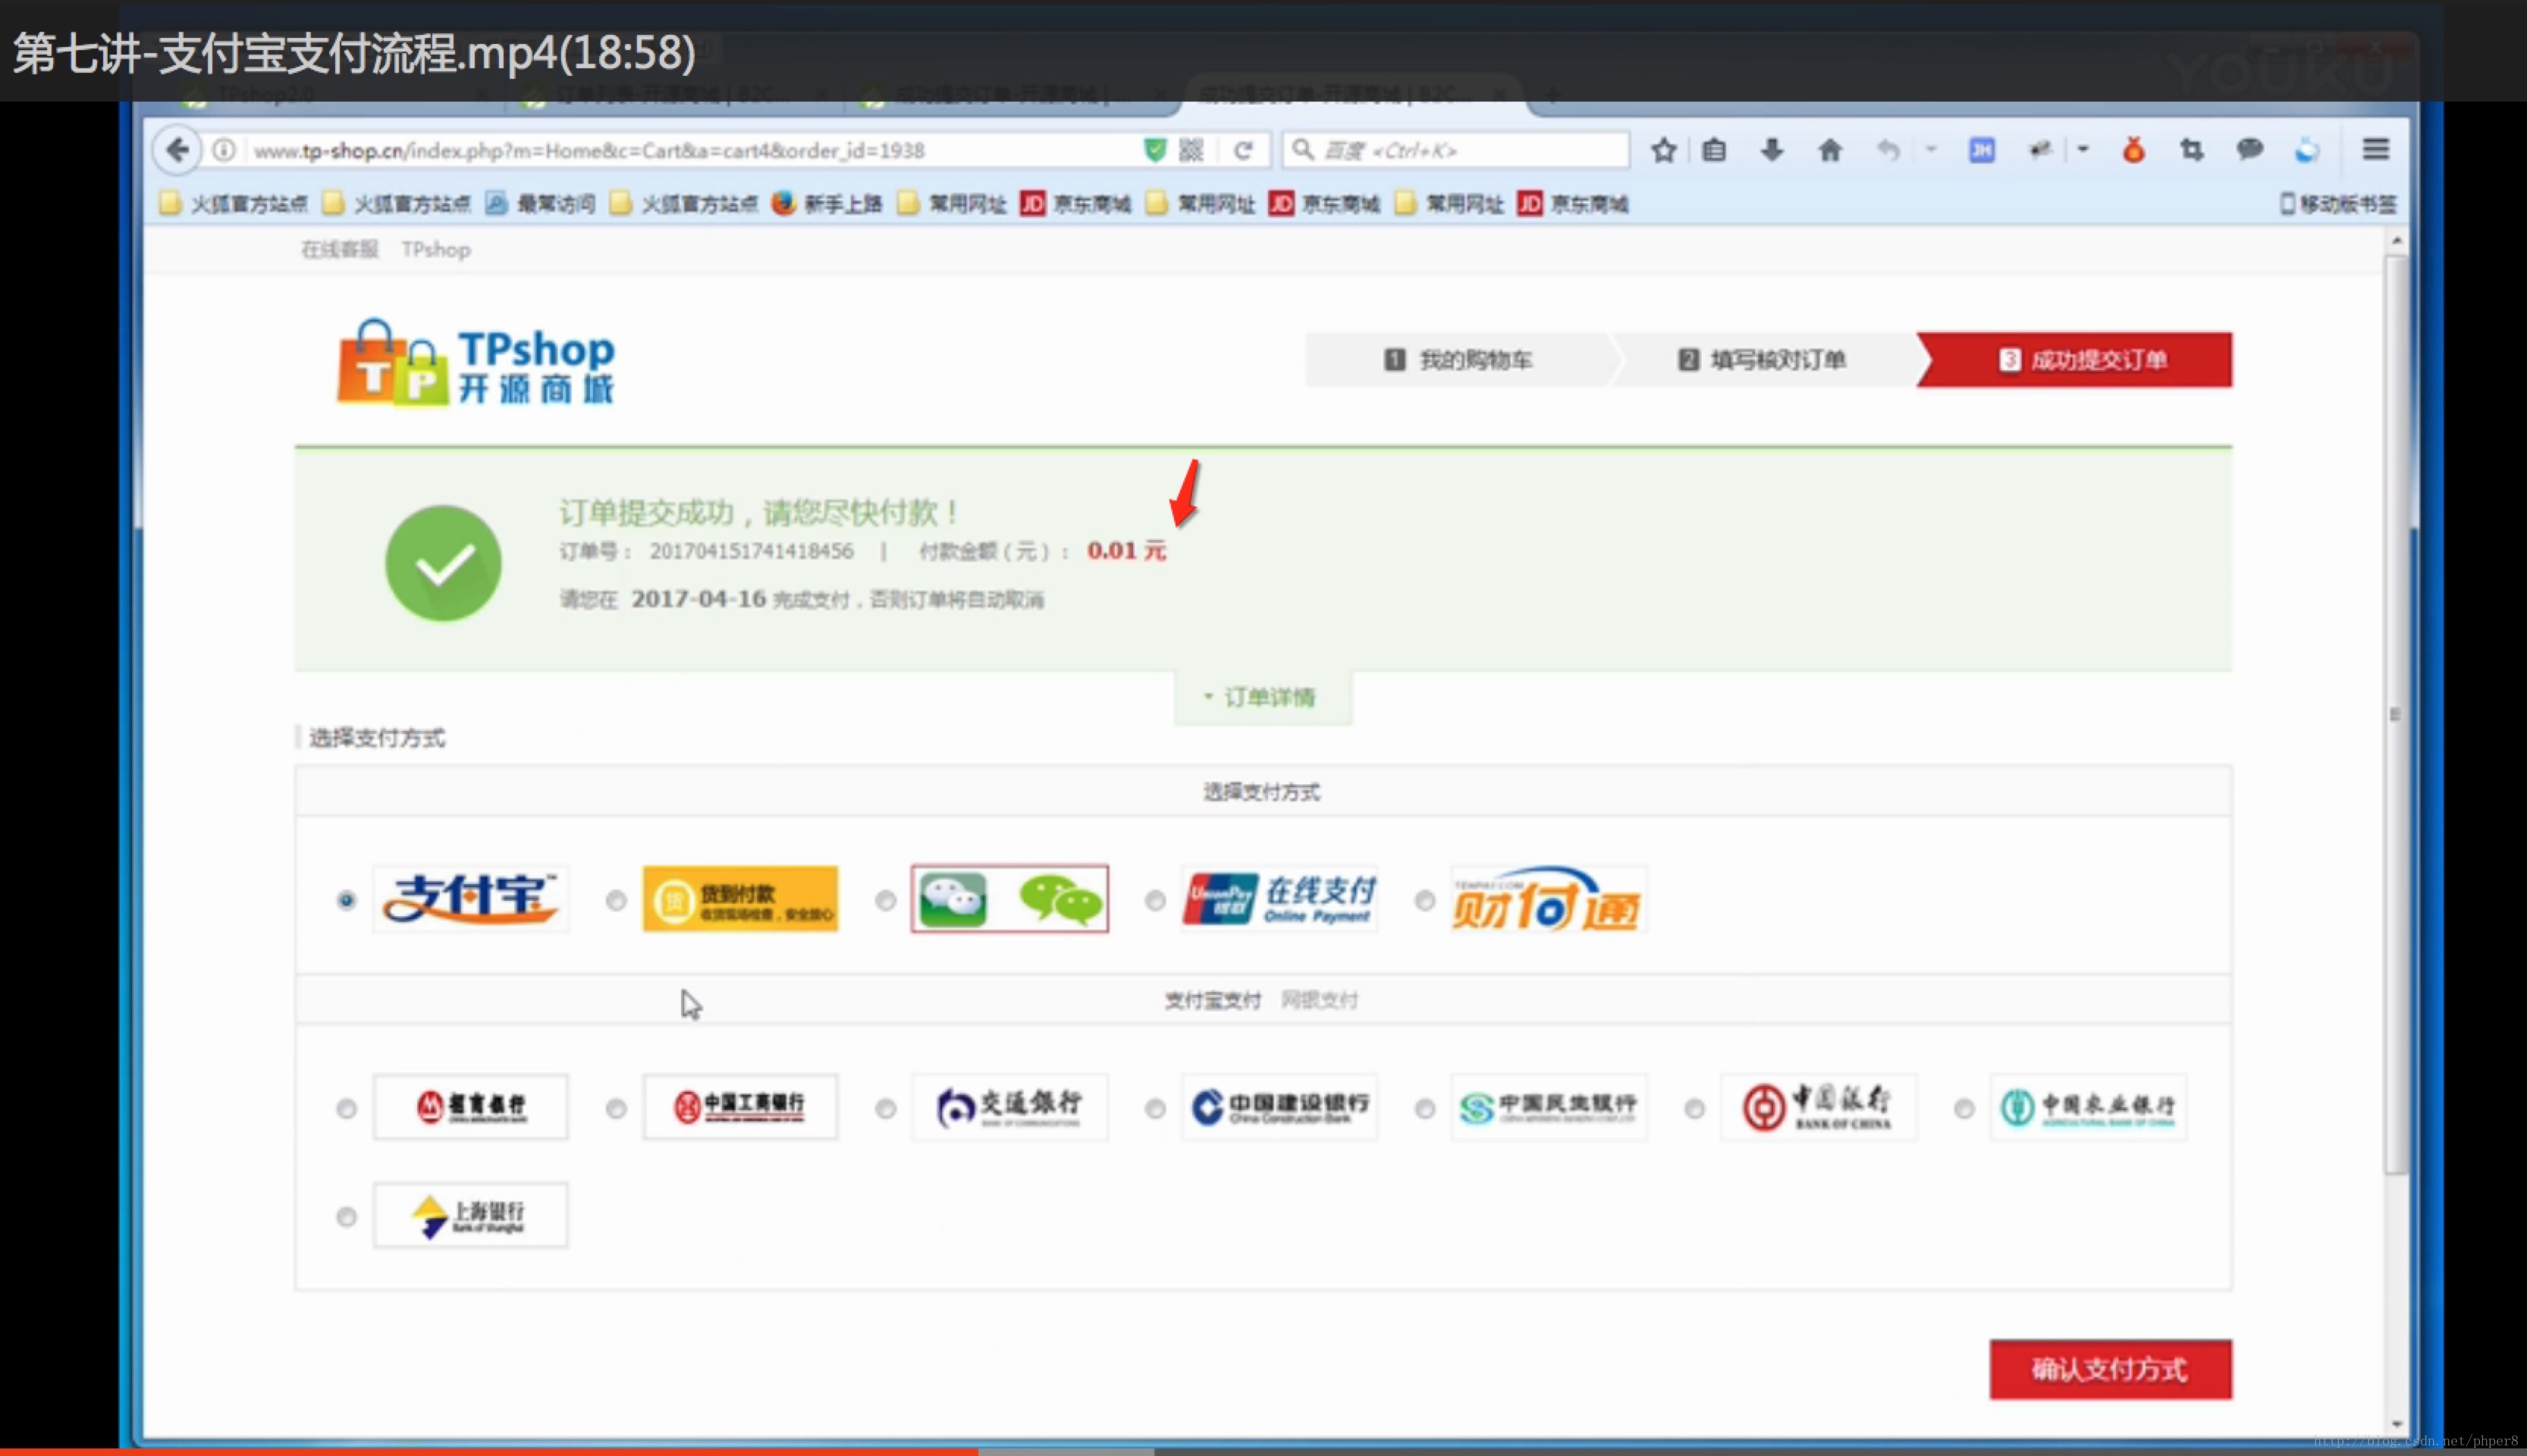Open 新手上路 Firefox bookmark
The image size is (2527, 1456).
(x=827, y=204)
